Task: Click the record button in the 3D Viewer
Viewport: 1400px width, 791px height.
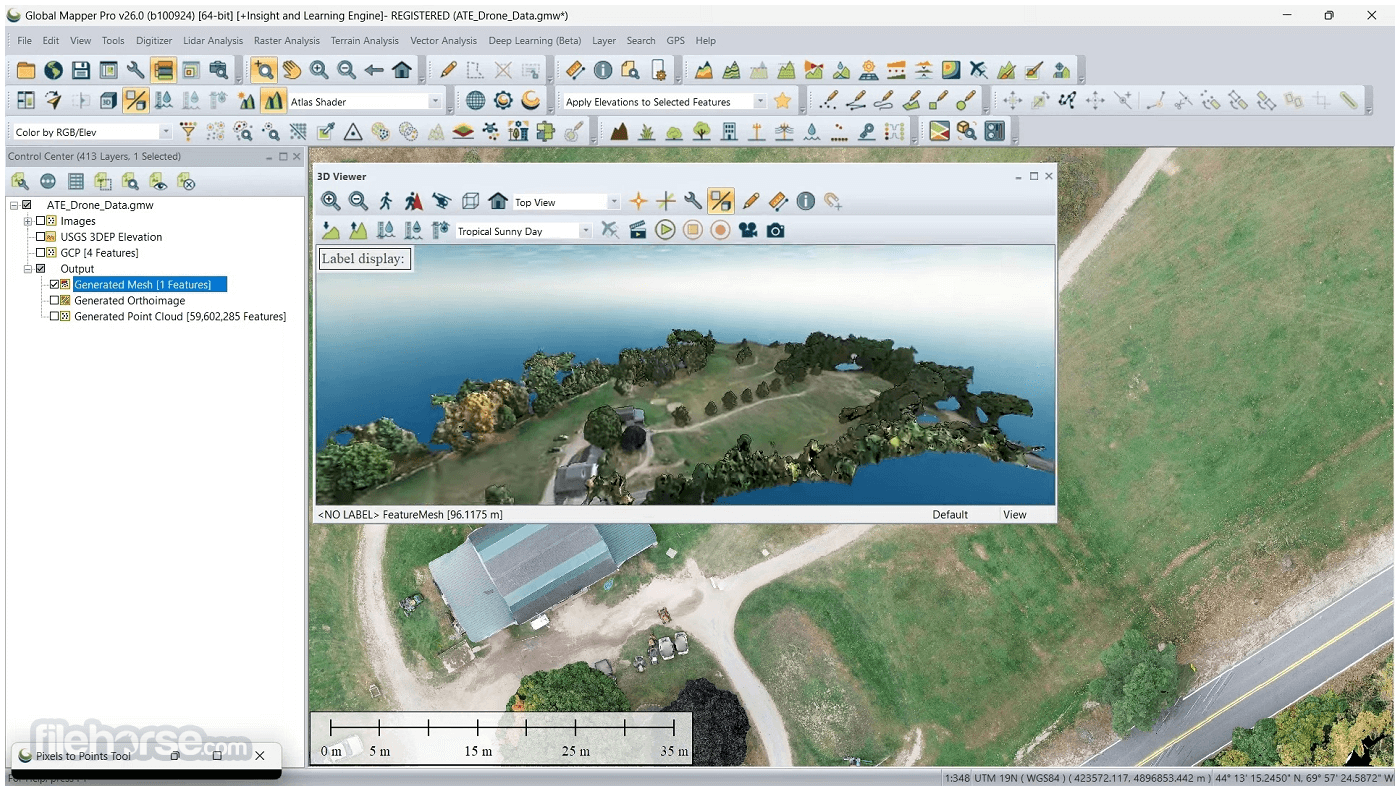Action: [x=720, y=230]
